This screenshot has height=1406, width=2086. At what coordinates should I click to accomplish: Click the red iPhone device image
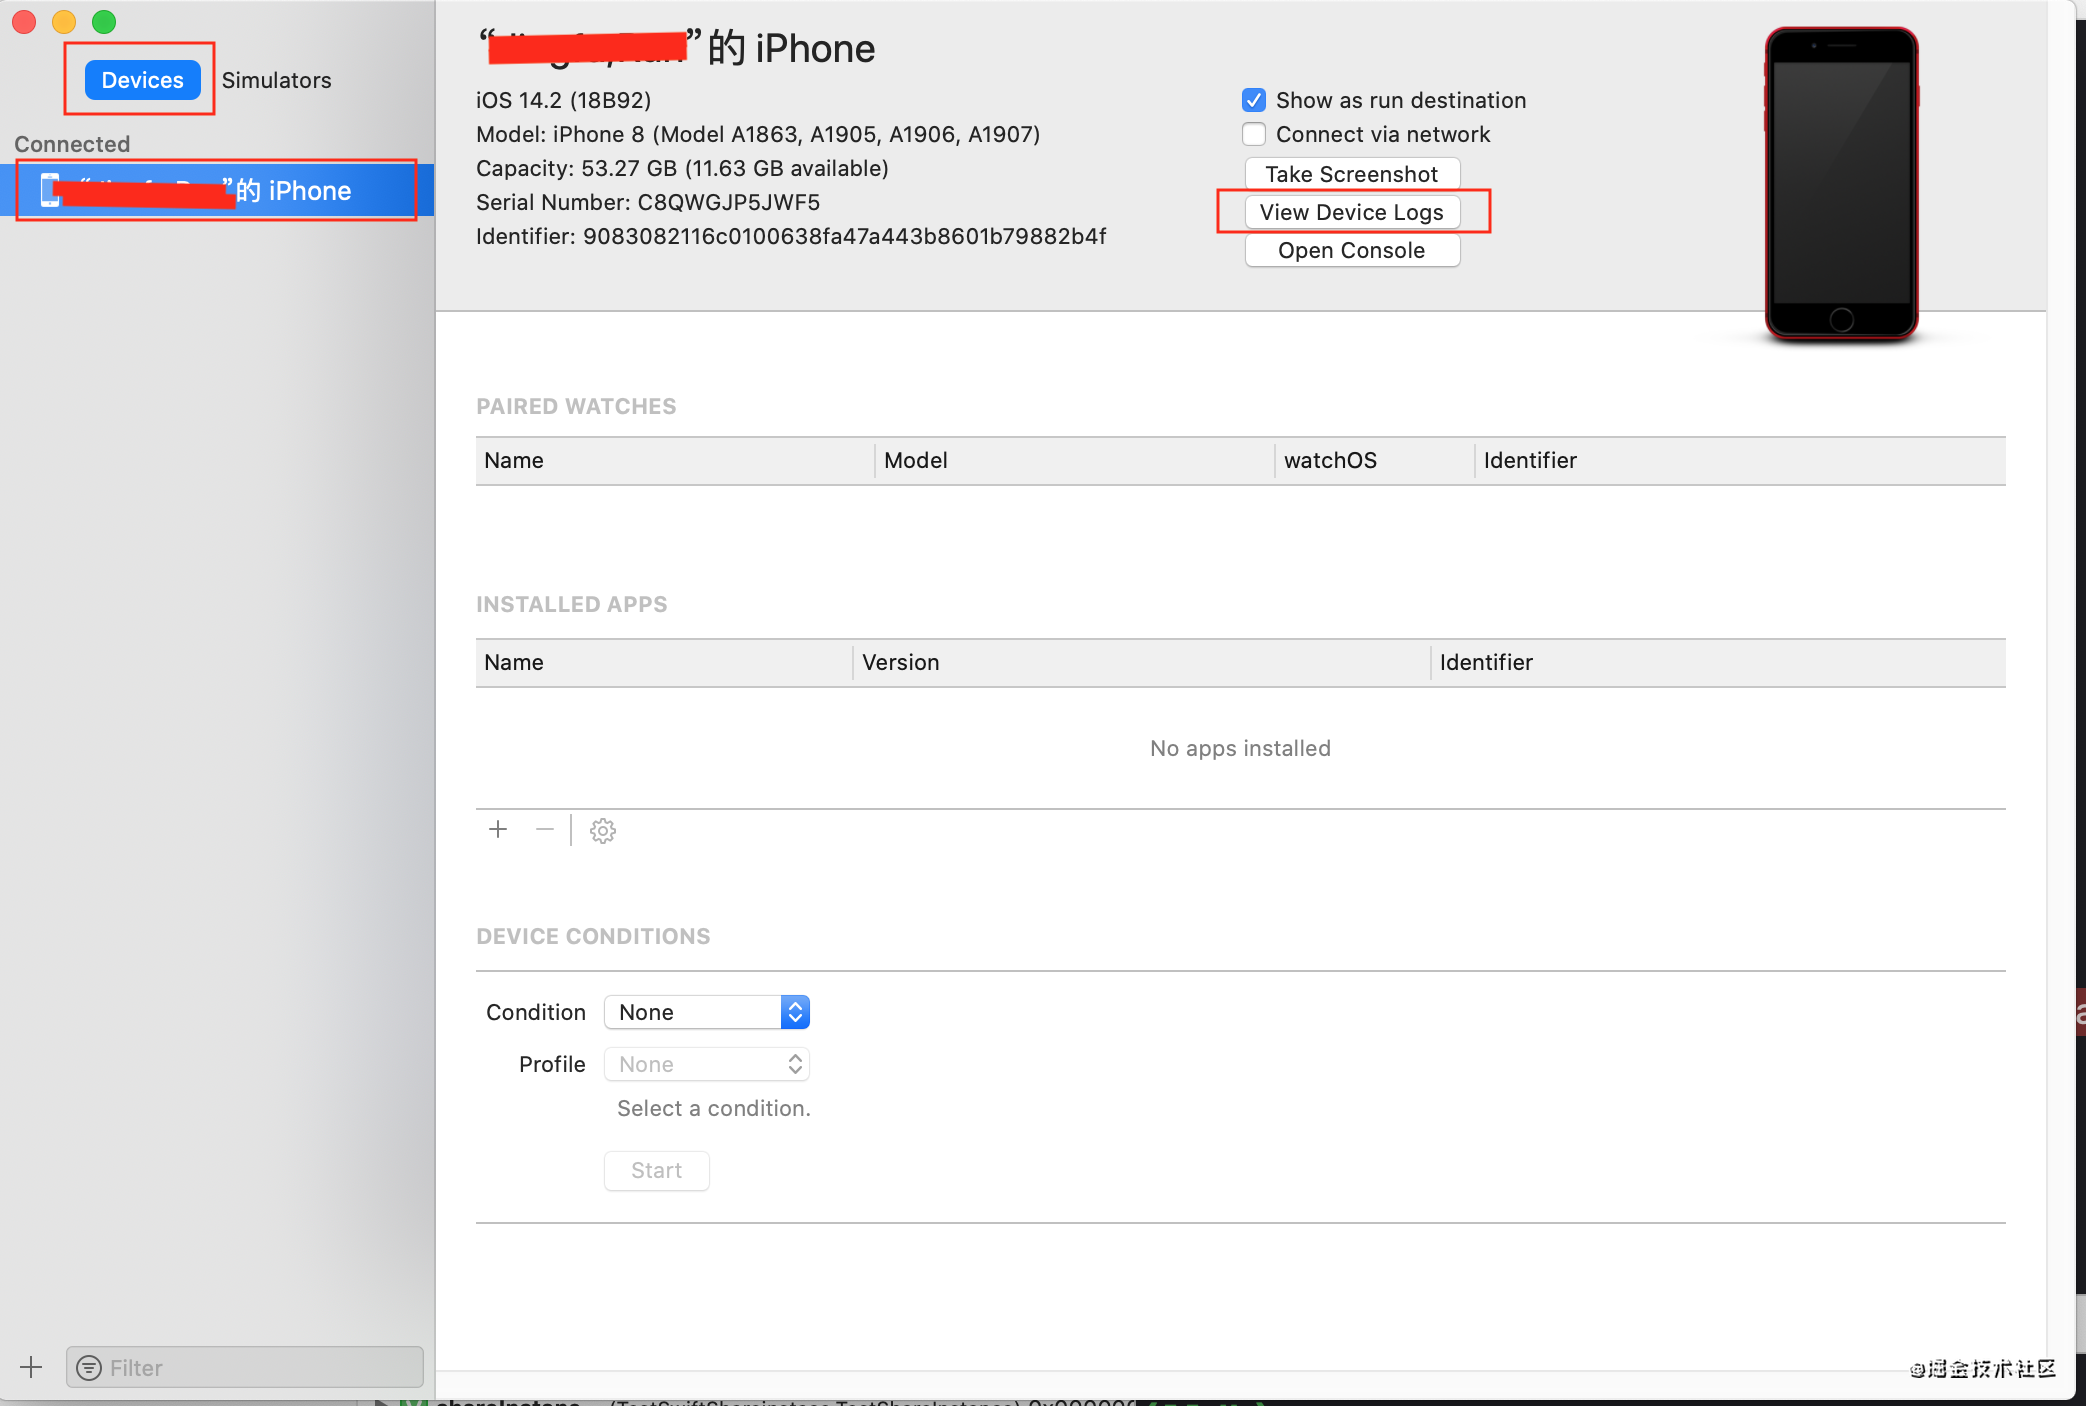(1840, 185)
